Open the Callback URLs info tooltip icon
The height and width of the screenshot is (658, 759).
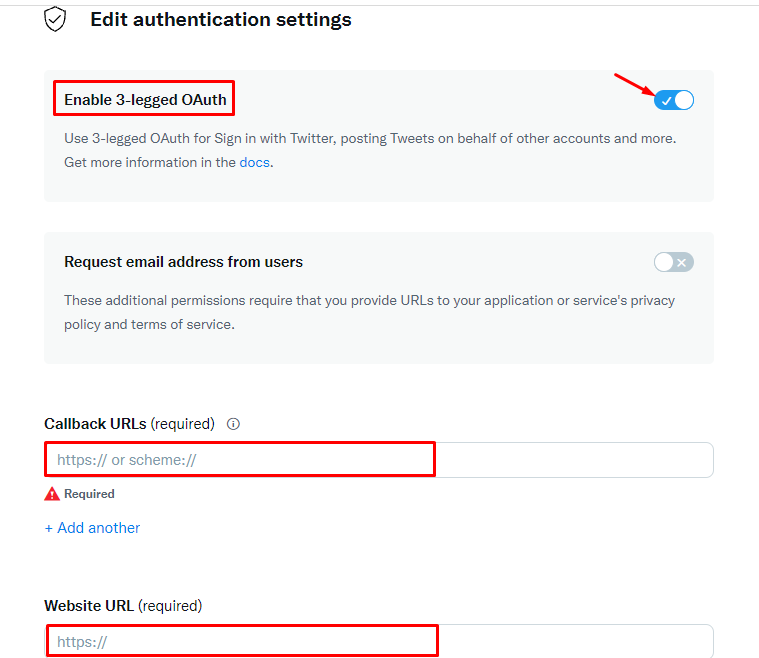click(x=233, y=424)
